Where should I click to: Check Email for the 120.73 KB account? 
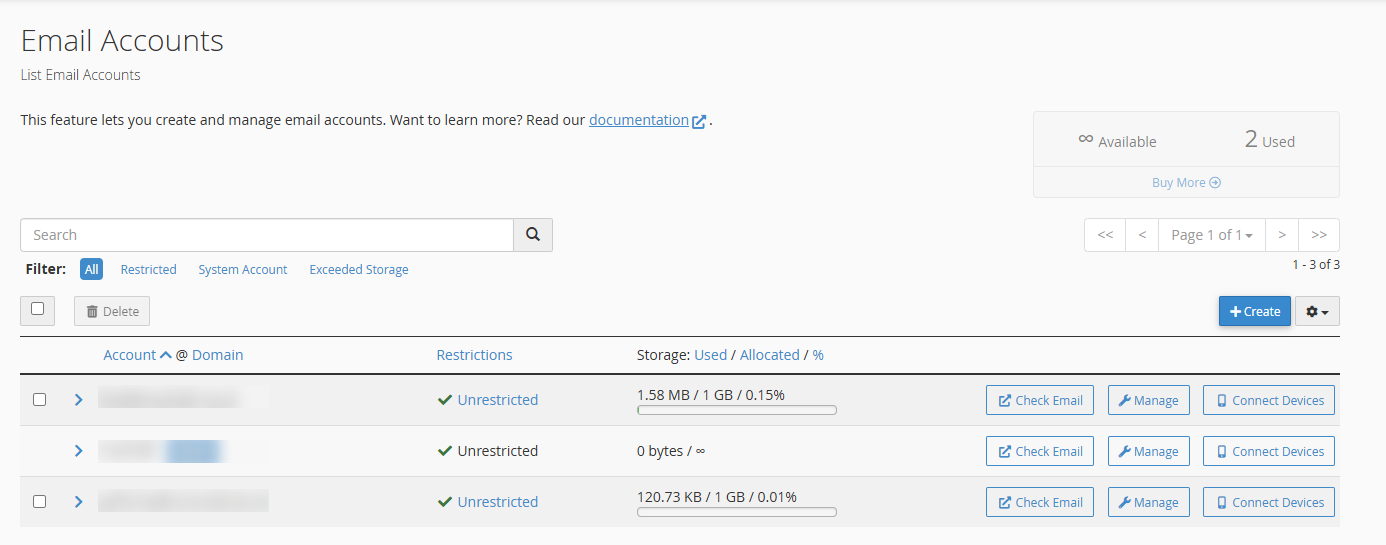tap(1040, 502)
